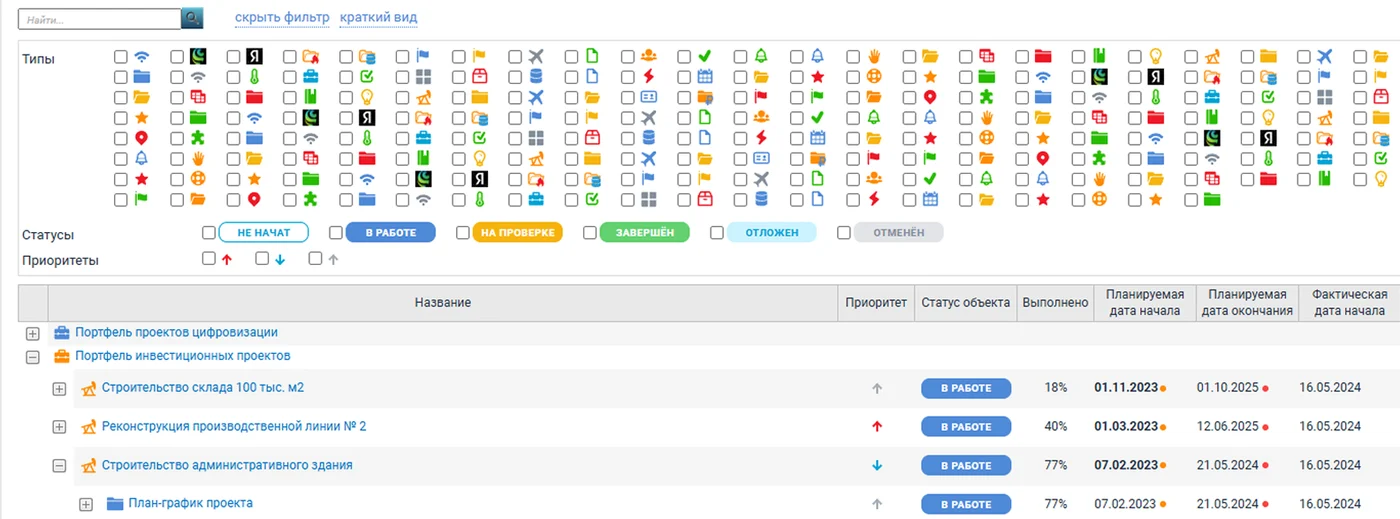
Task: Click planned start date 01.11.2023
Action: pos(1126,388)
